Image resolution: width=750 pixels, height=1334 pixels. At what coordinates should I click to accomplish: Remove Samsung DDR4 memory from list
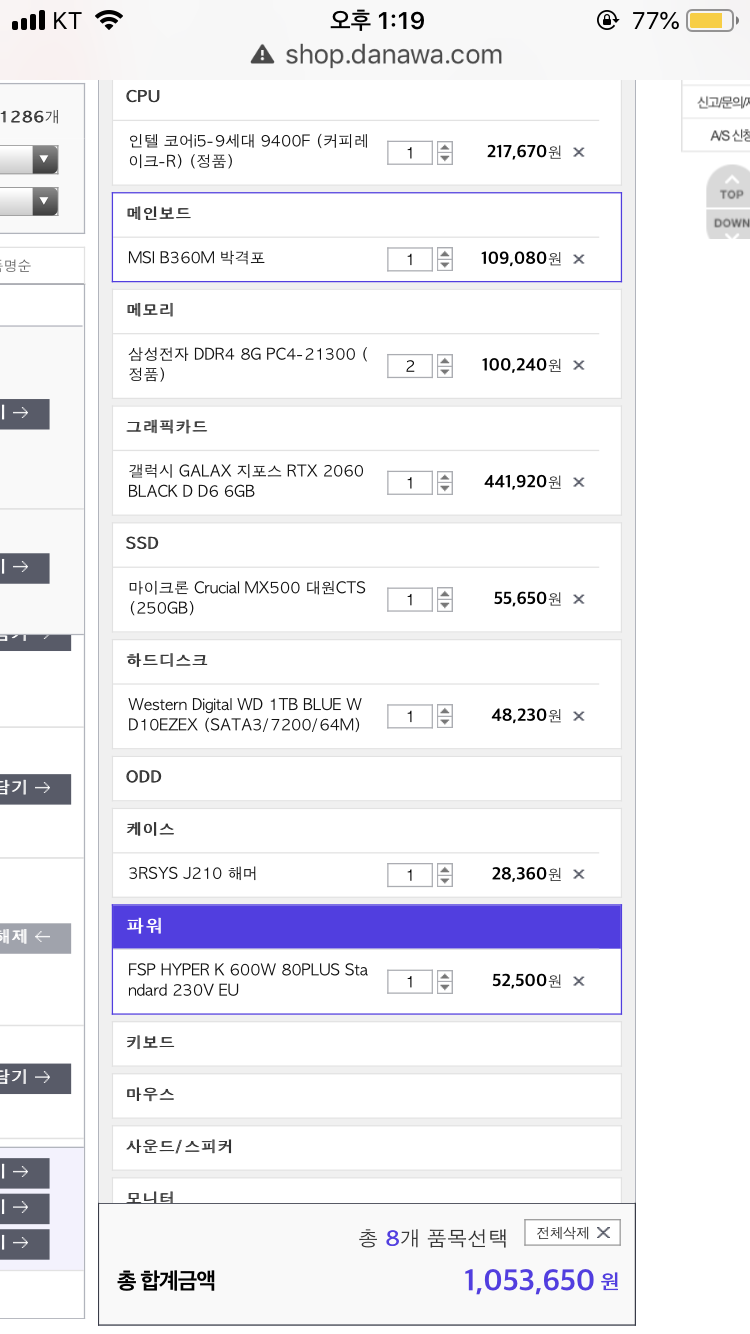tap(578, 365)
